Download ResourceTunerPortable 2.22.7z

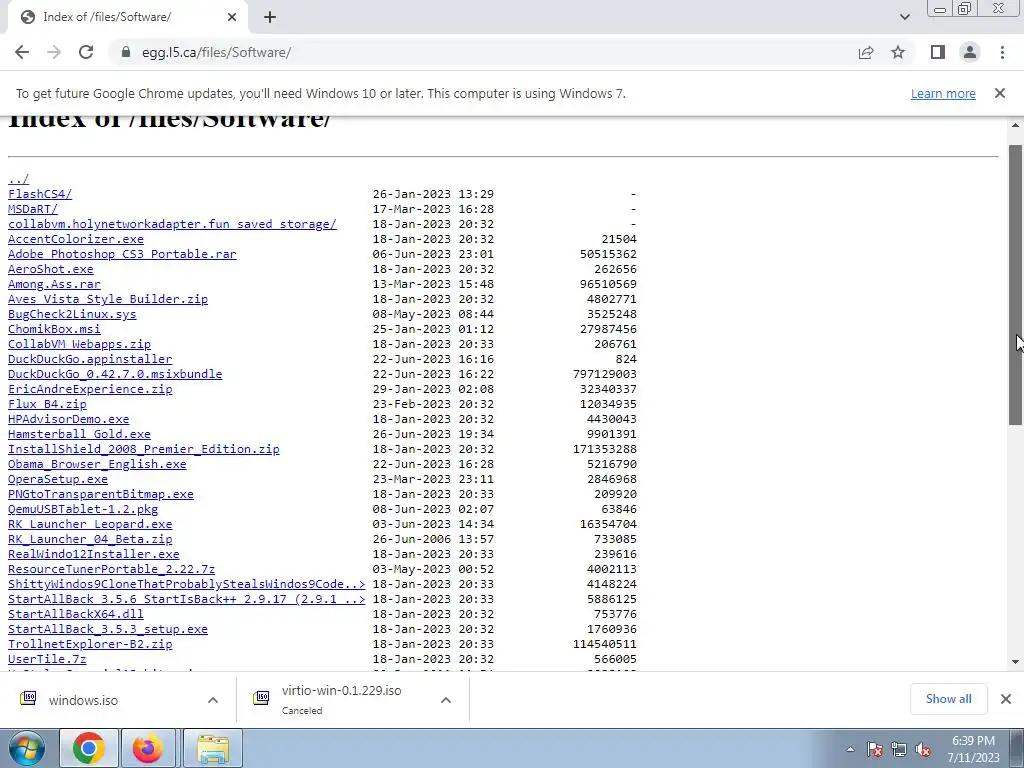[x=111, y=569]
